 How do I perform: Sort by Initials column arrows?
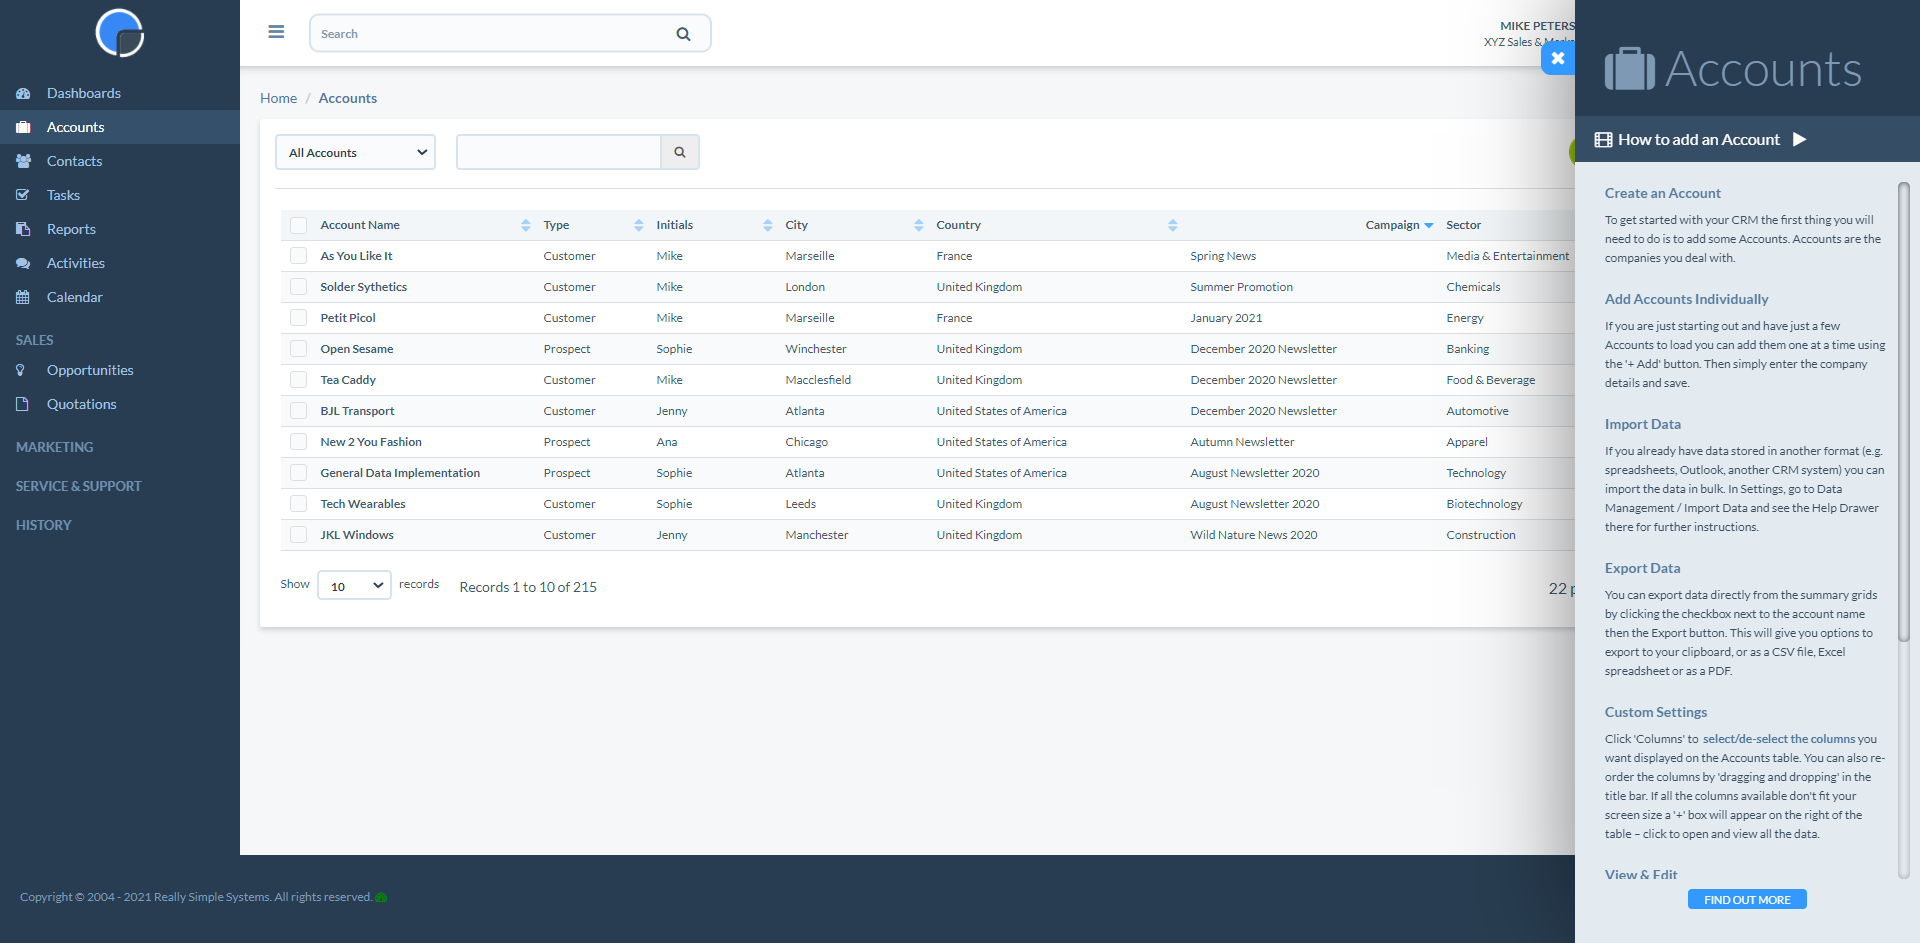768,225
